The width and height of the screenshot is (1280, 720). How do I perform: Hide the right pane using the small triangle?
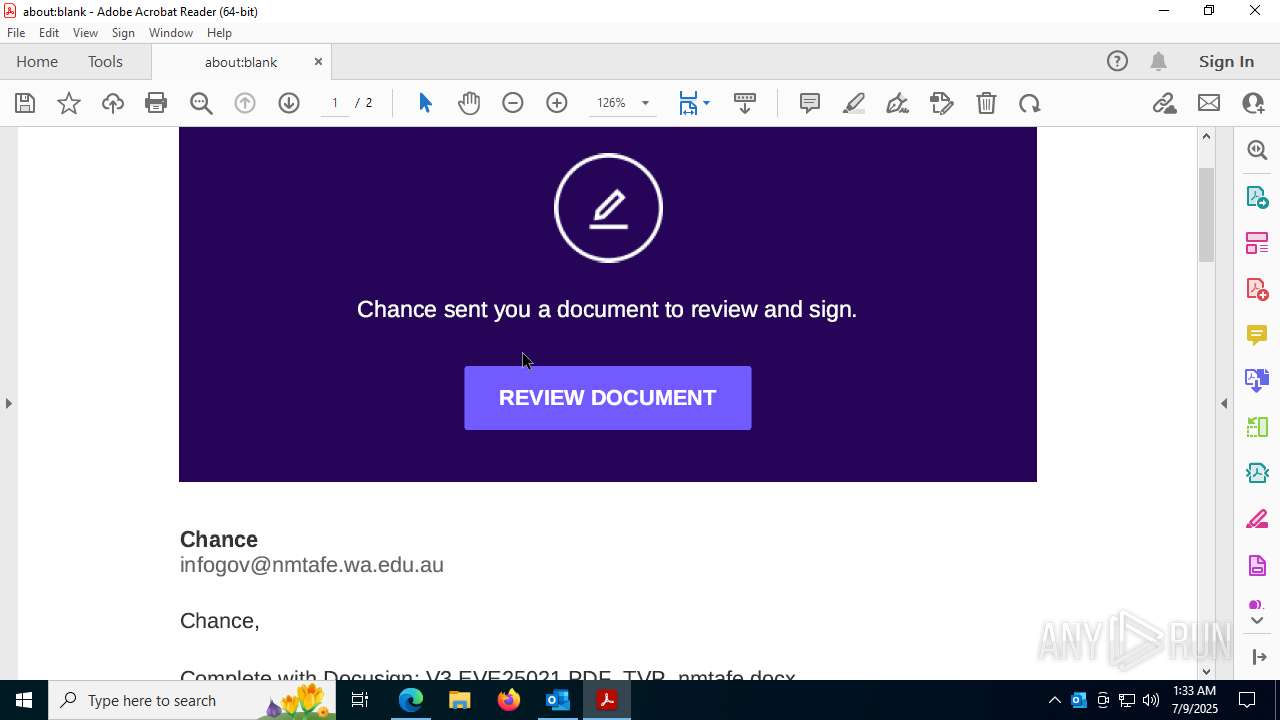(x=1224, y=403)
